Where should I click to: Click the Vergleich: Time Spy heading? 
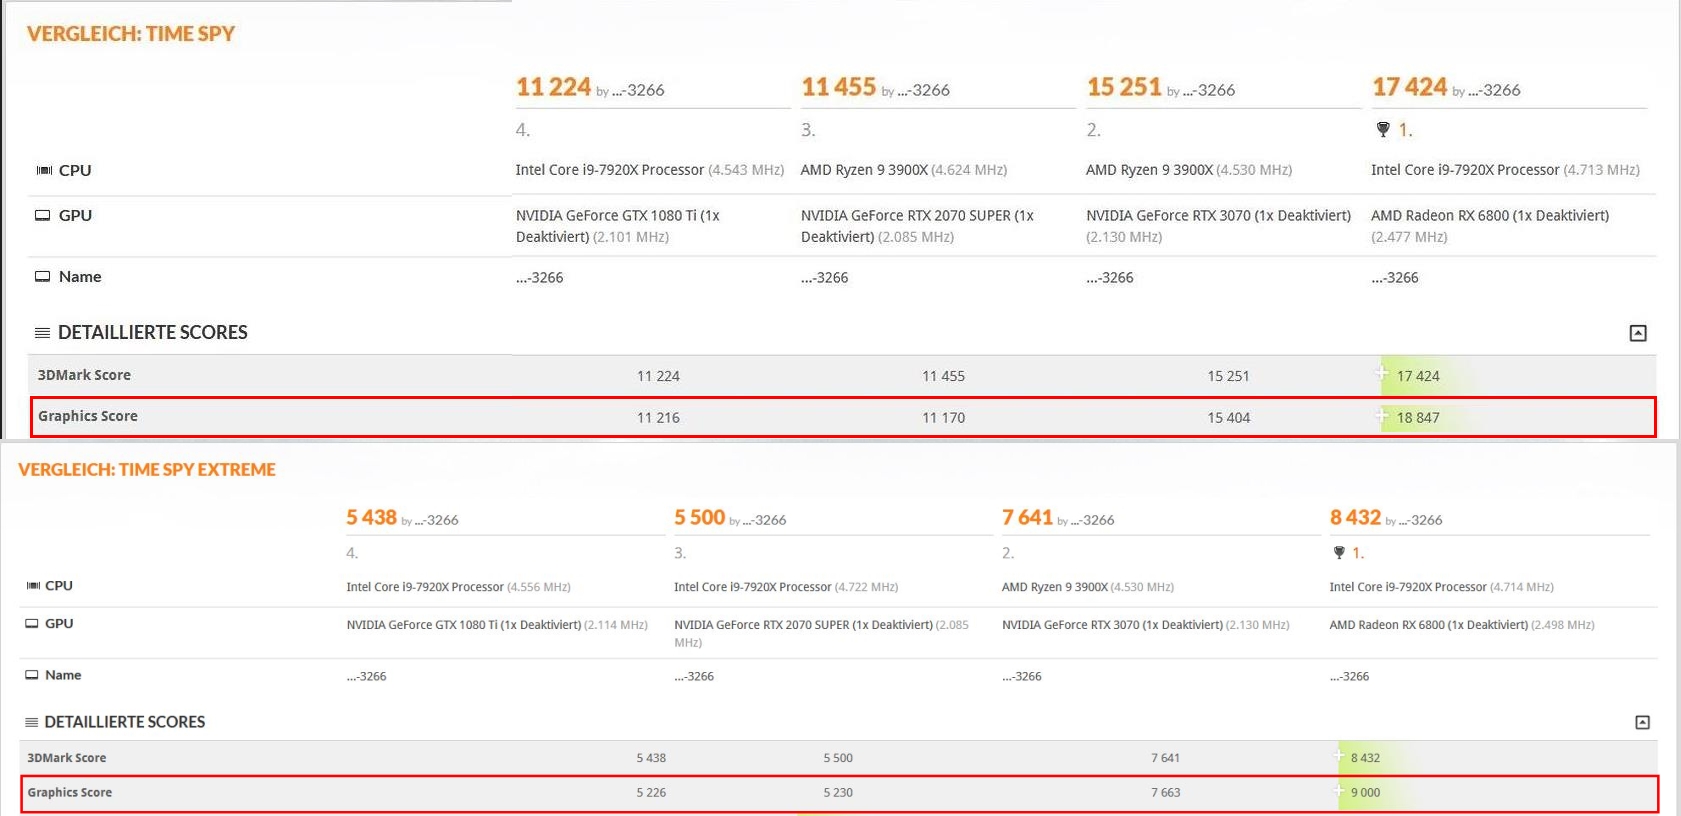(131, 34)
